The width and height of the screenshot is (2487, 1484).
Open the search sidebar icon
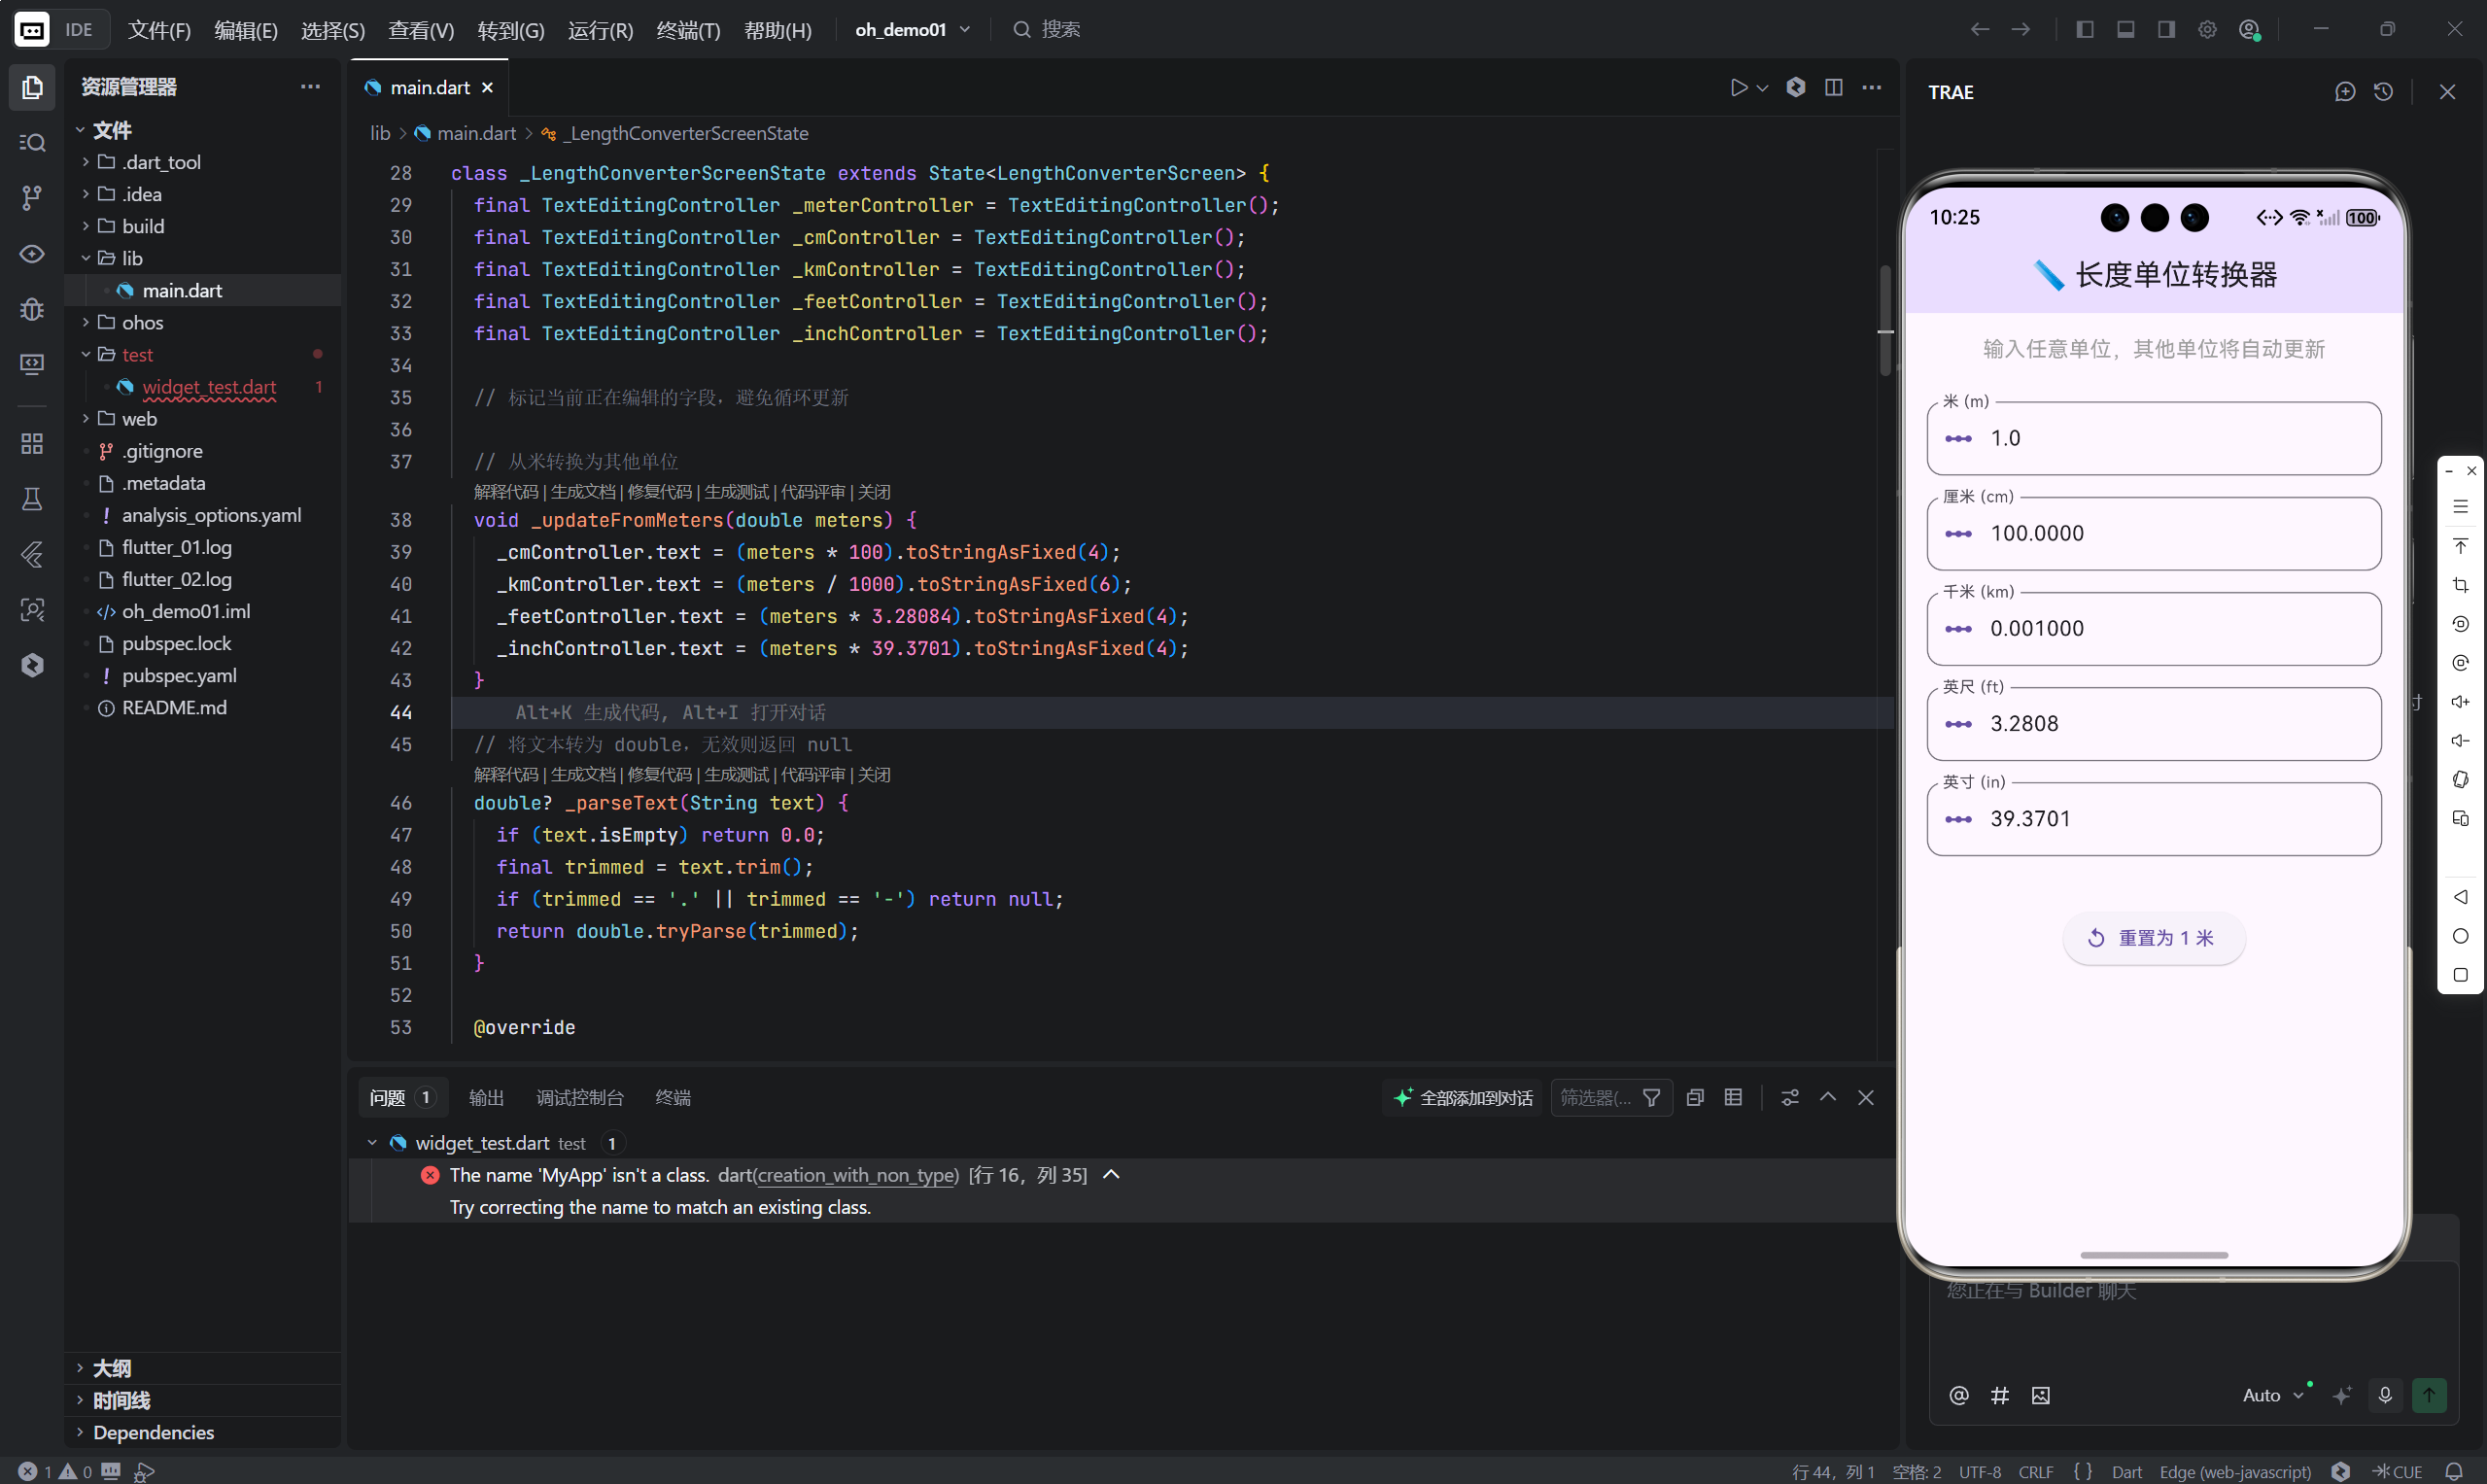coord(32,143)
